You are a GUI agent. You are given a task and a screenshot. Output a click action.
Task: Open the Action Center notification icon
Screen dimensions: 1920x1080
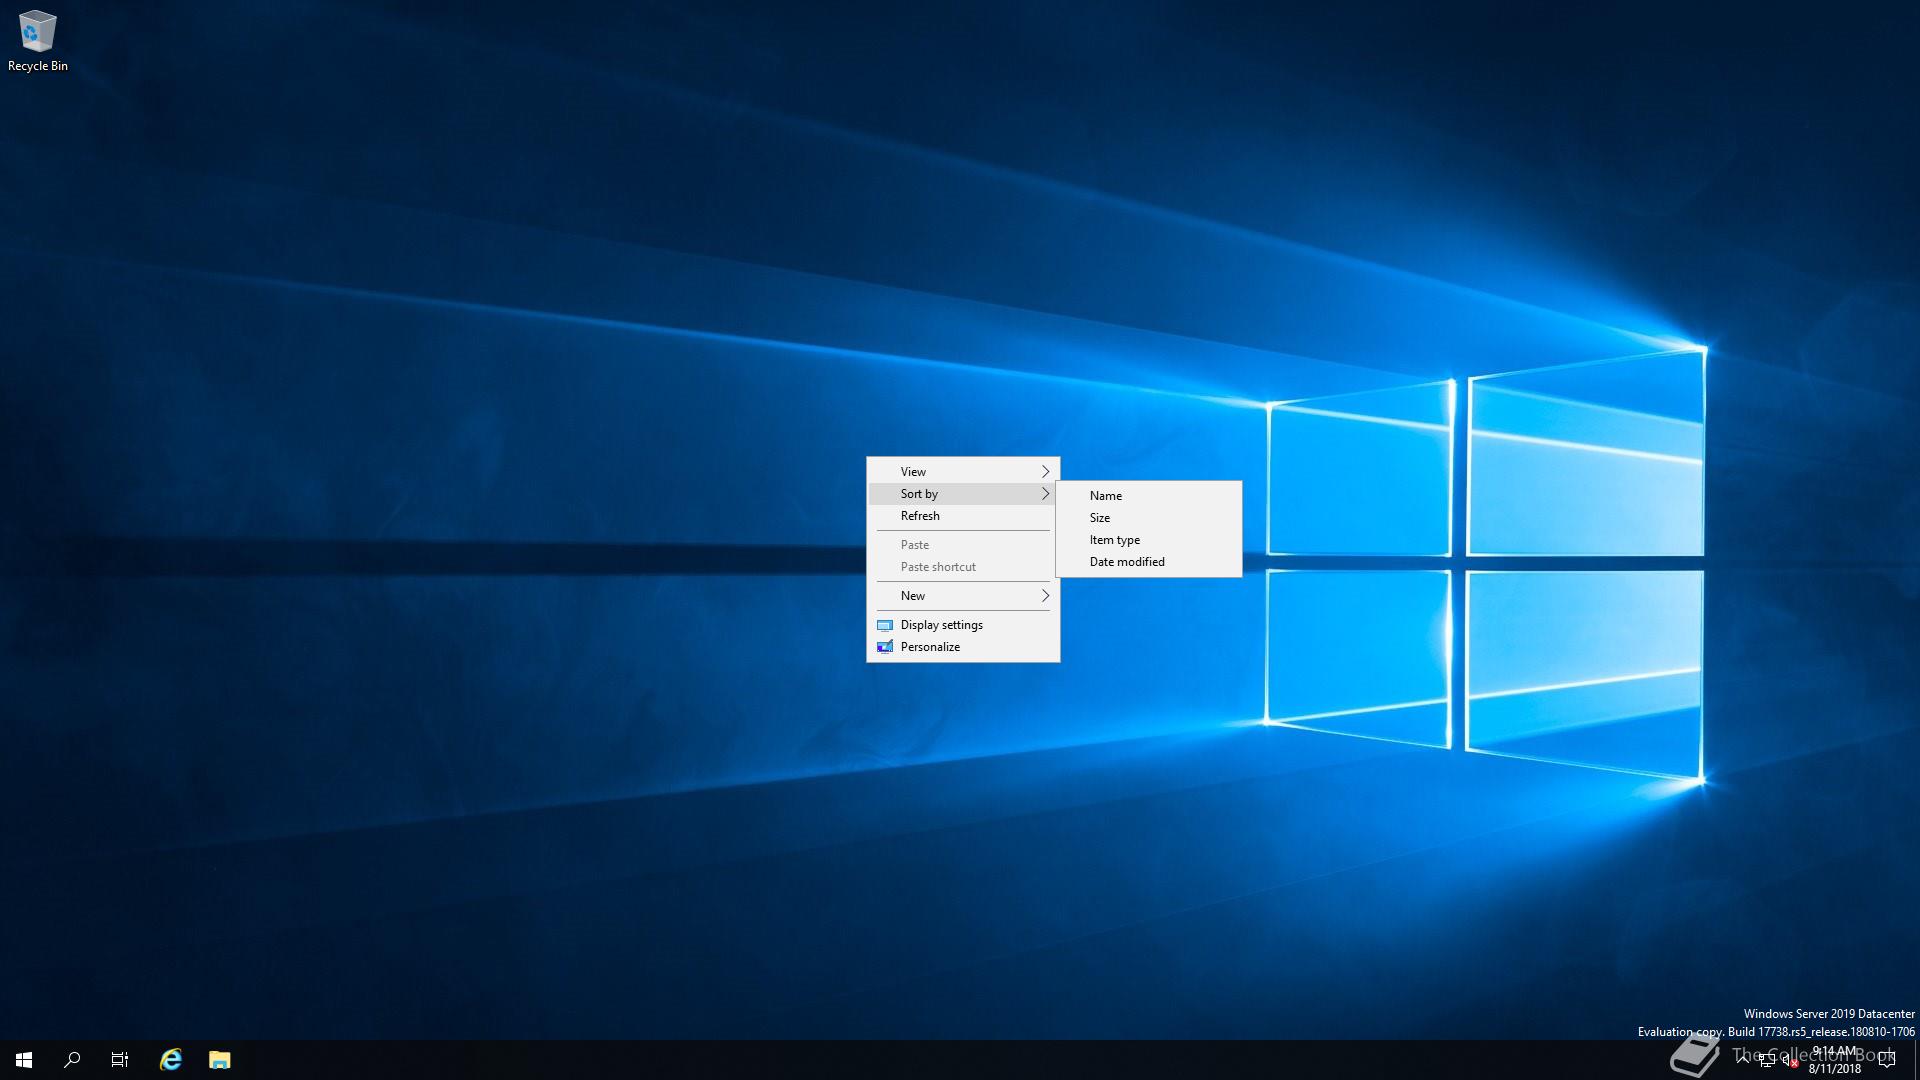point(1887,1060)
